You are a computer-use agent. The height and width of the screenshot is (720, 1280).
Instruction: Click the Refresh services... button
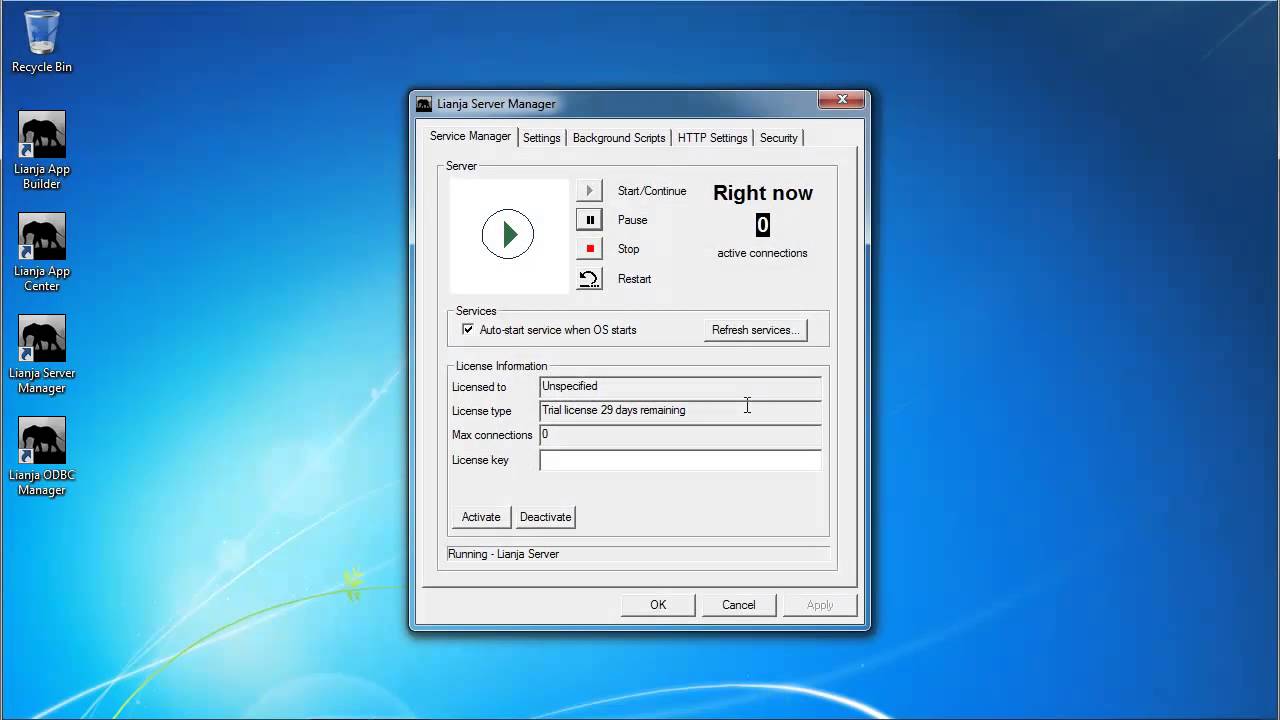point(755,330)
